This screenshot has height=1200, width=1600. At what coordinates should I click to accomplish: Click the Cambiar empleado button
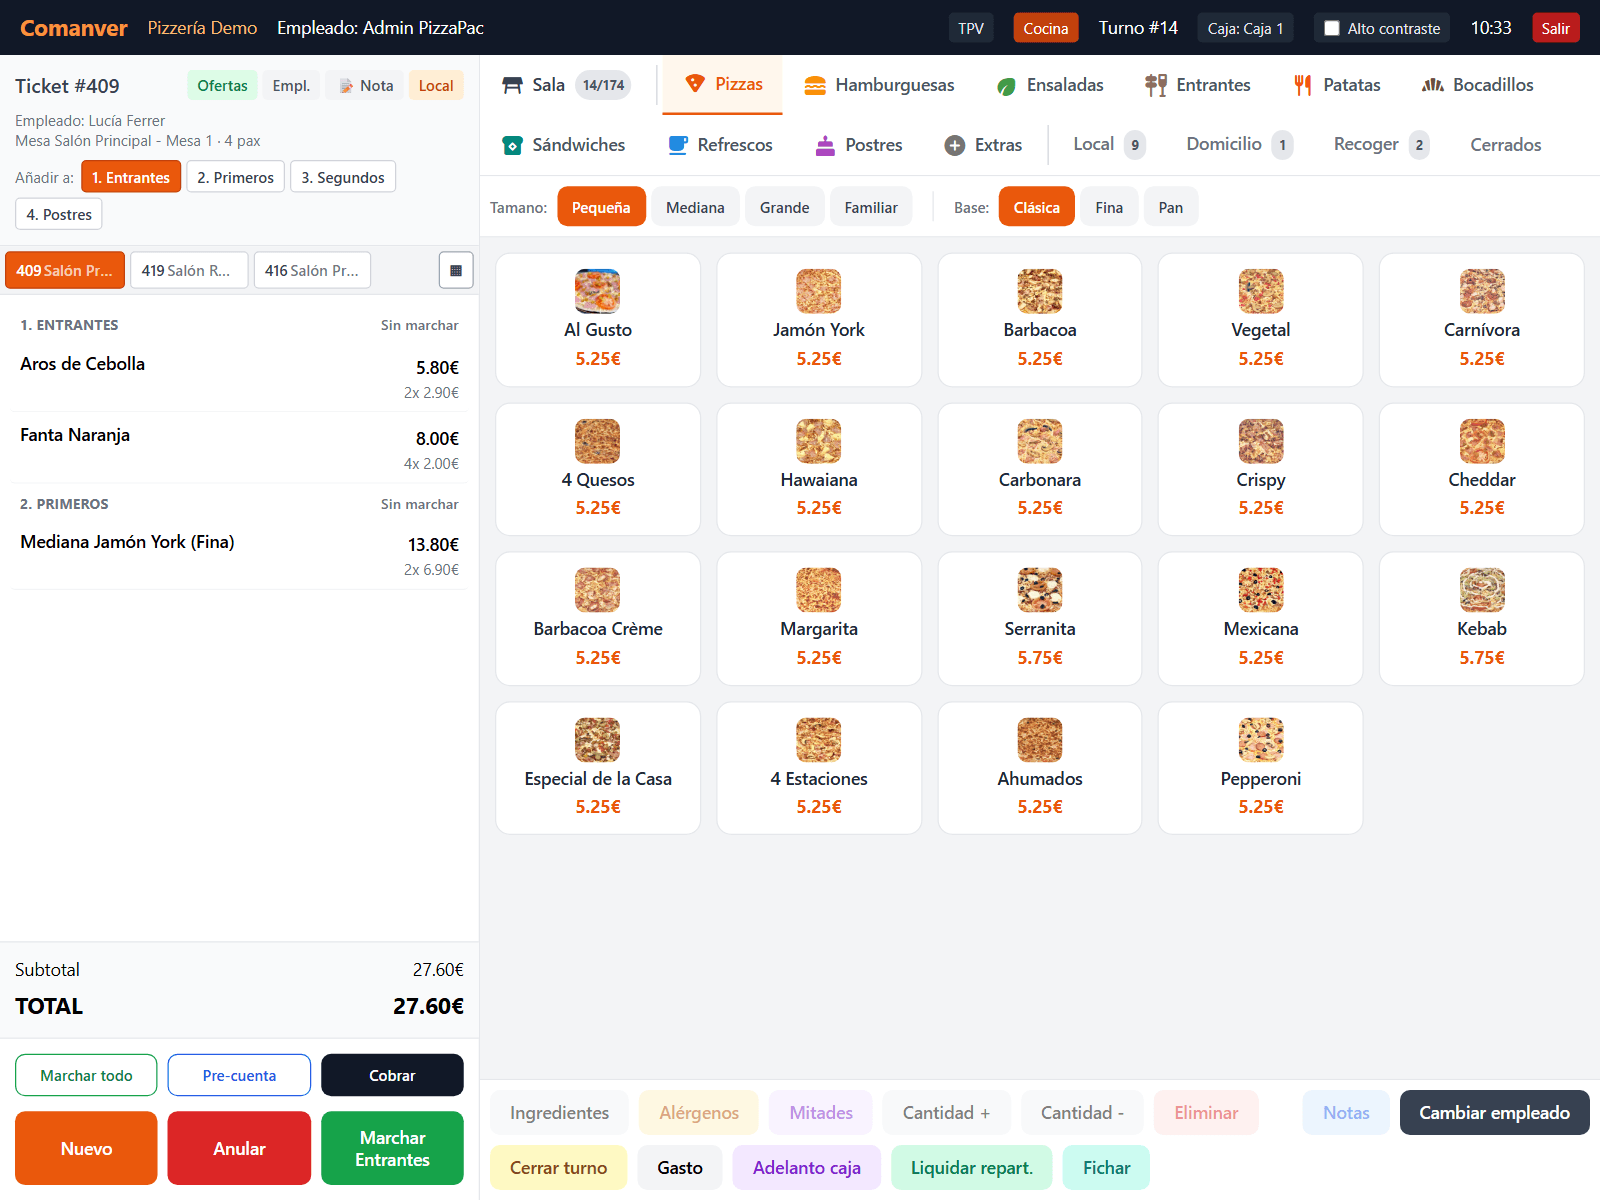(x=1494, y=1112)
